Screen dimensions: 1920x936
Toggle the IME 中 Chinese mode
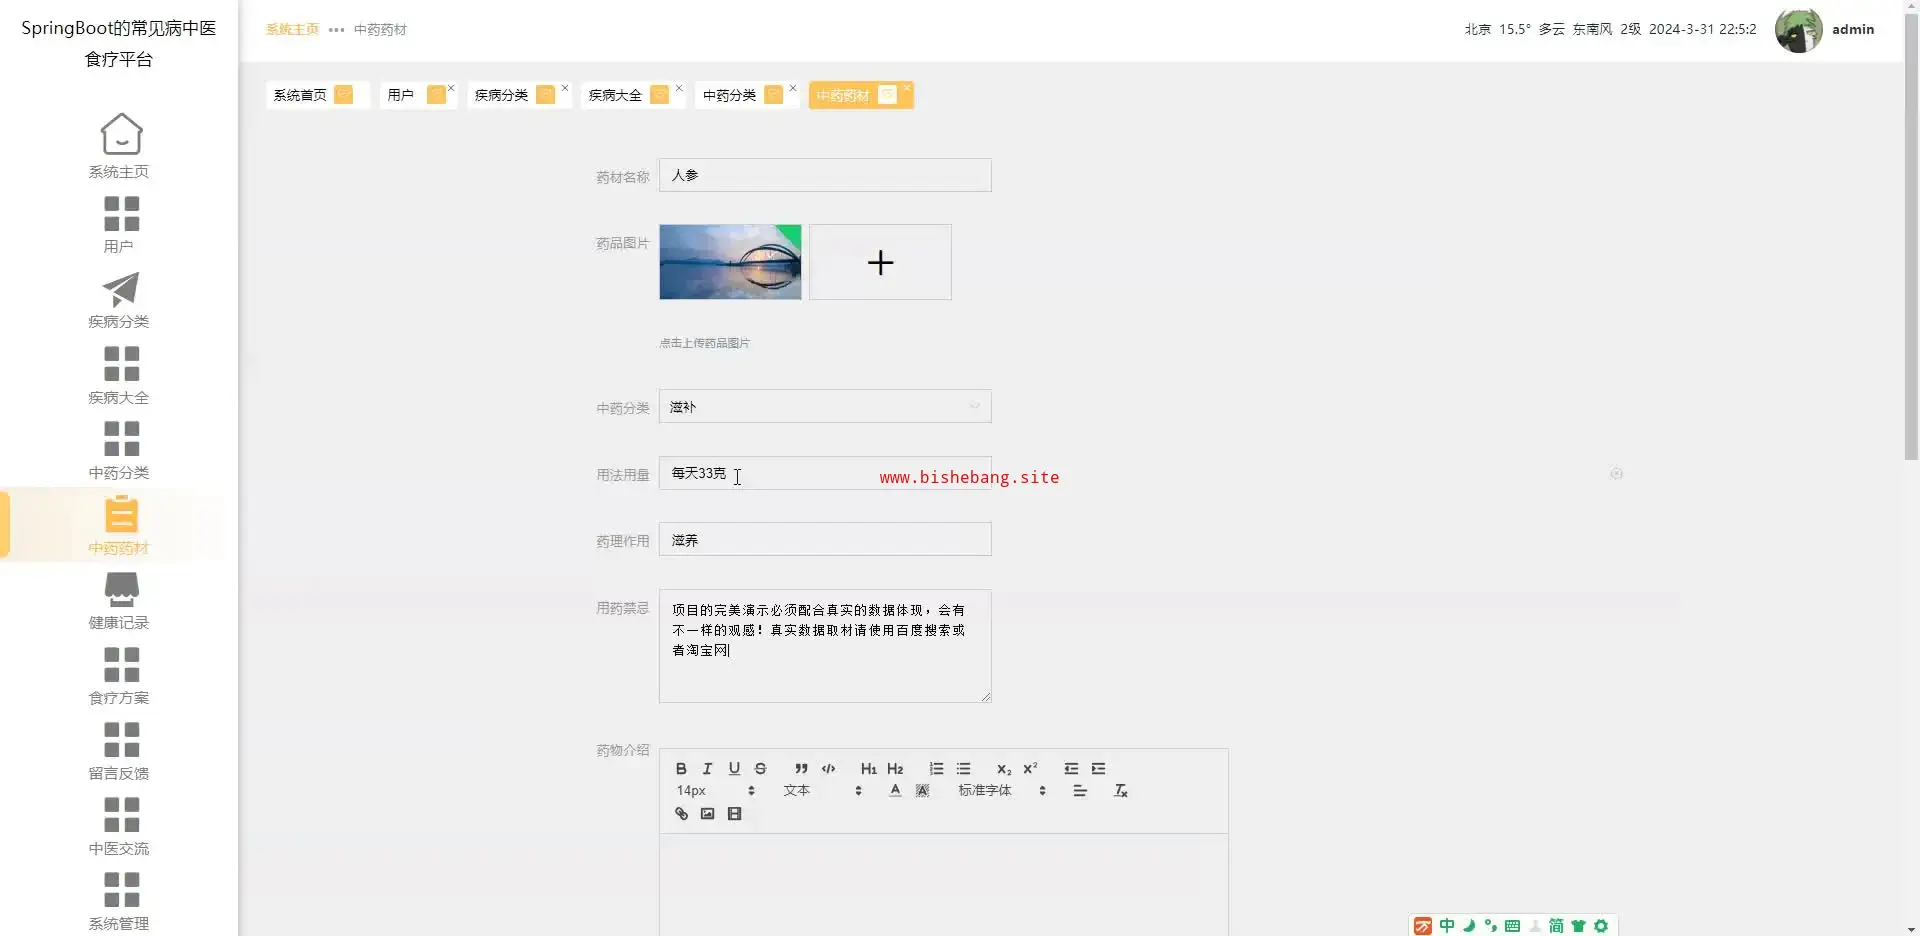click(x=1447, y=926)
